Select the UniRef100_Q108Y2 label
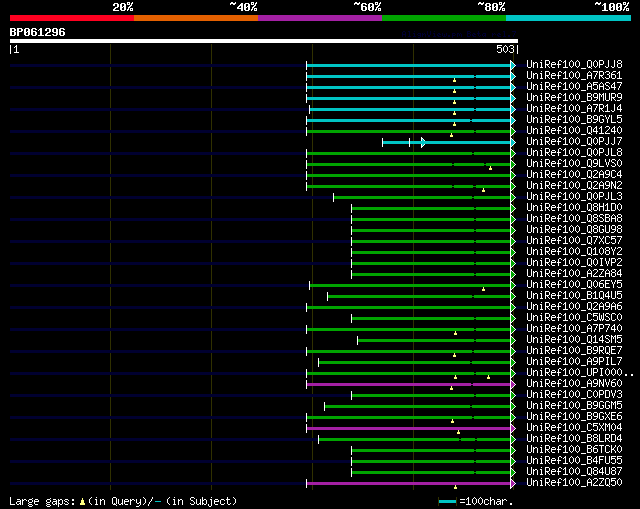 (x=574, y=251)
